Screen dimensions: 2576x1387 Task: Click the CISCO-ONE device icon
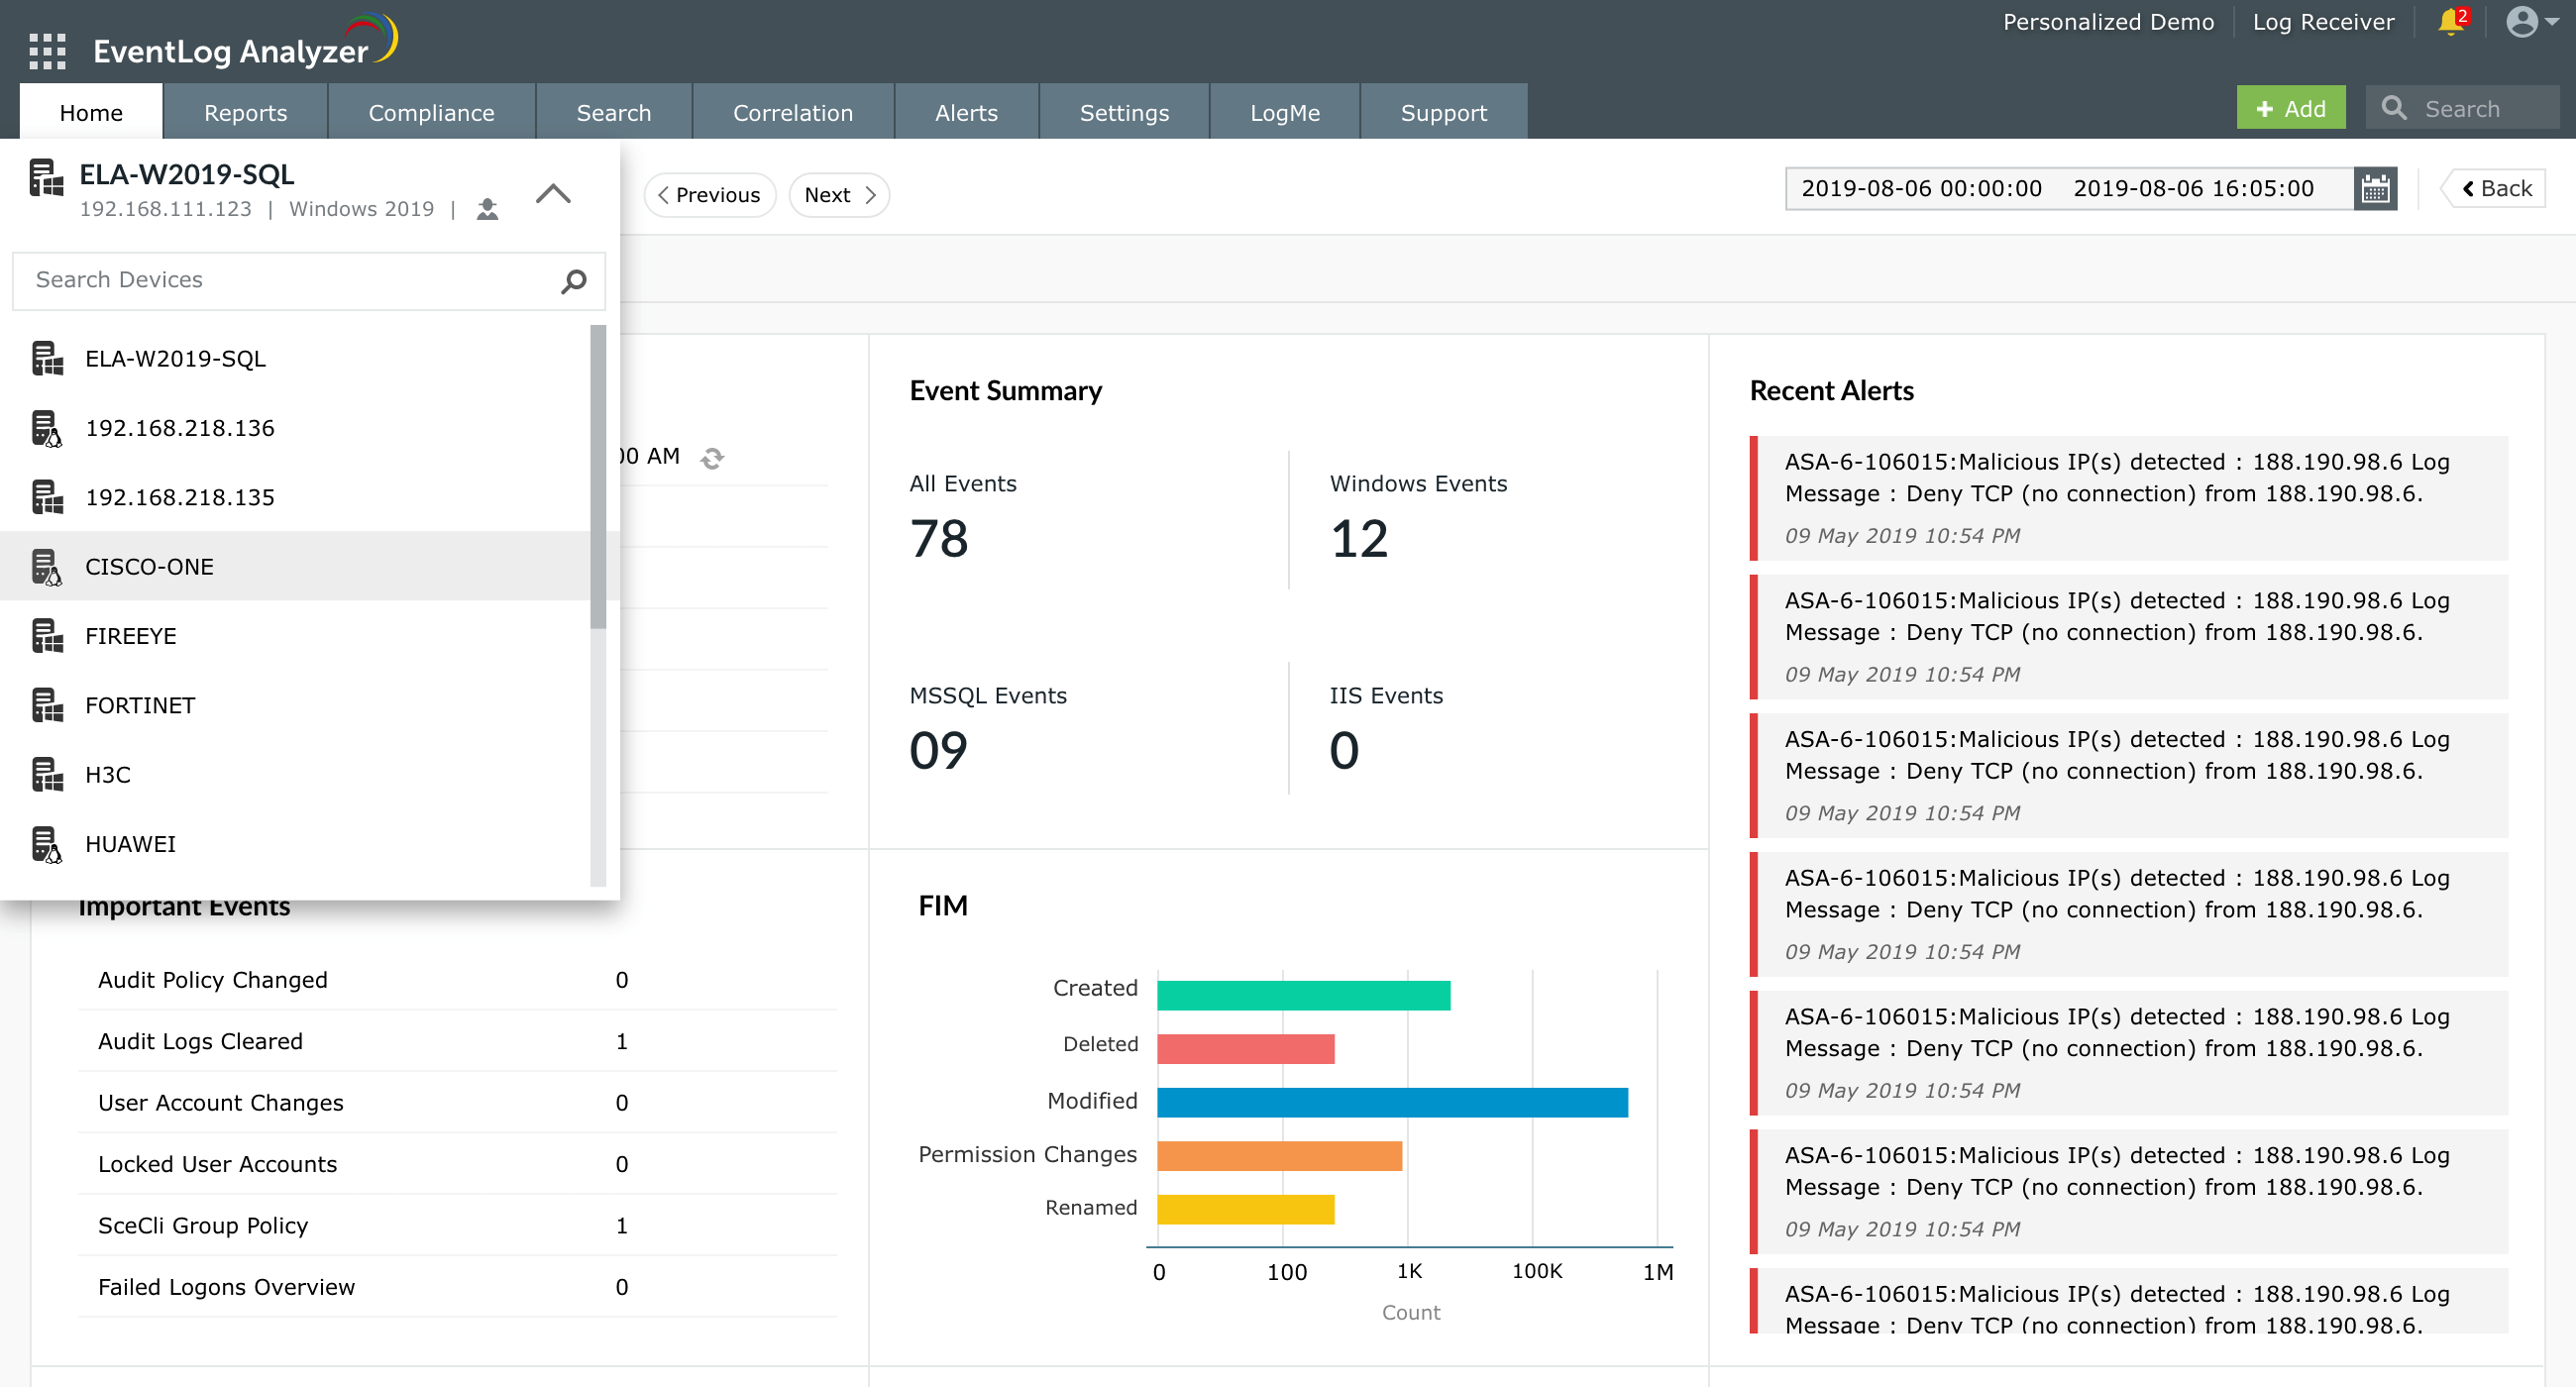pyautogui.click(x=47, y=567)
